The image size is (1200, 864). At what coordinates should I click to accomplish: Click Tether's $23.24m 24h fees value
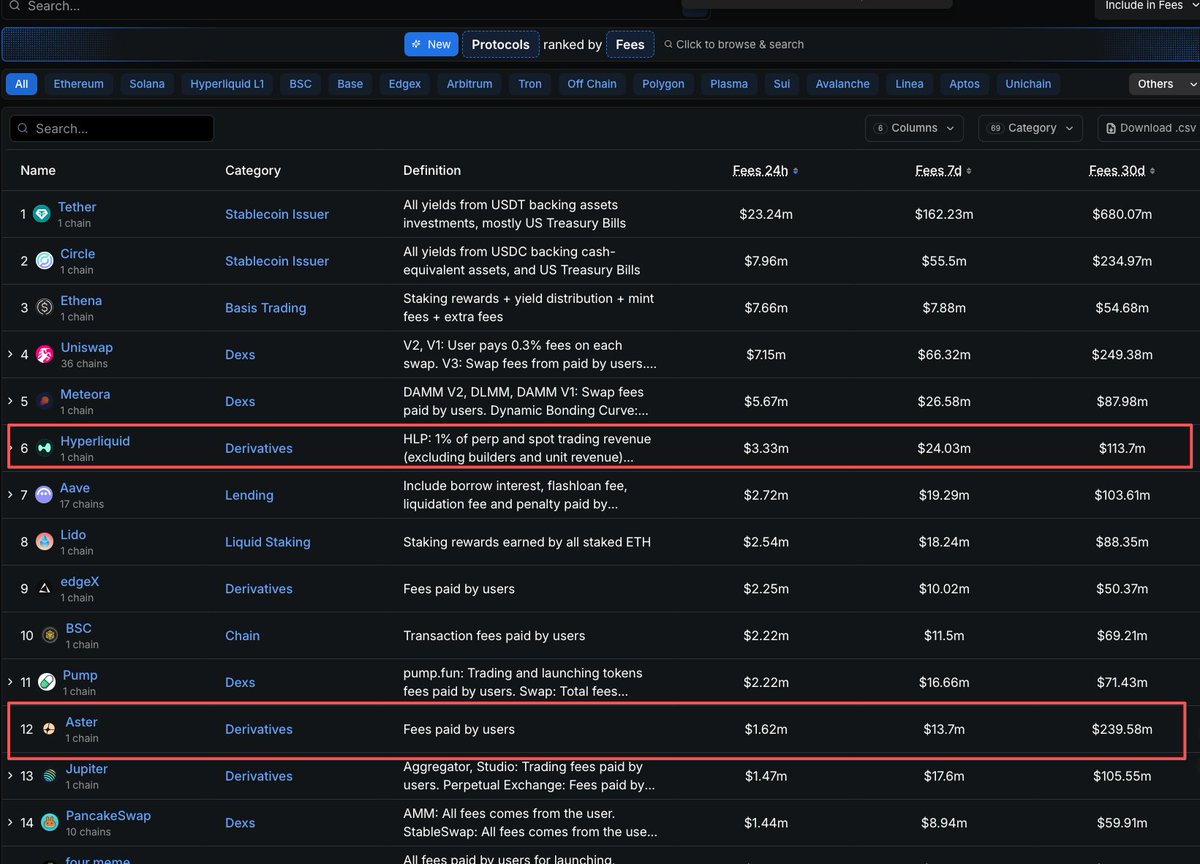[765, 214]
